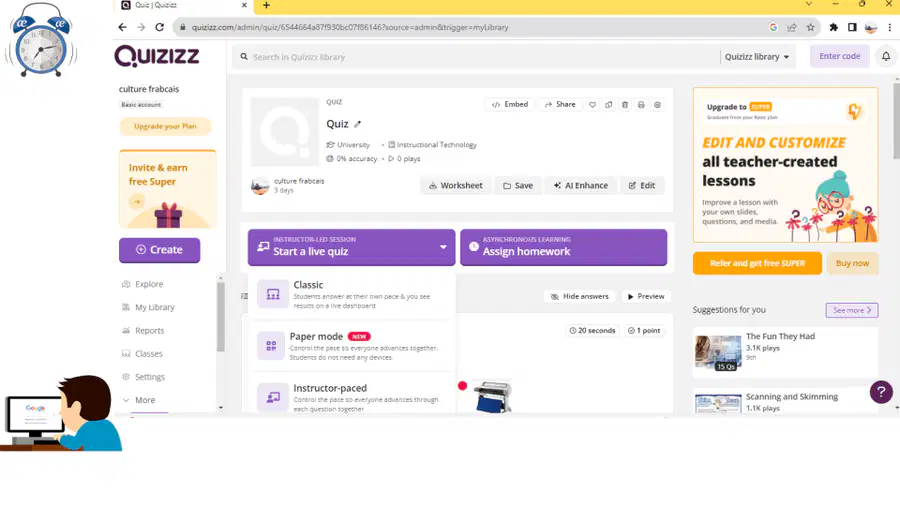Click the arrow on Invite & earn card
The height and width of the screenshot is (506, 900).
point(137,201)
